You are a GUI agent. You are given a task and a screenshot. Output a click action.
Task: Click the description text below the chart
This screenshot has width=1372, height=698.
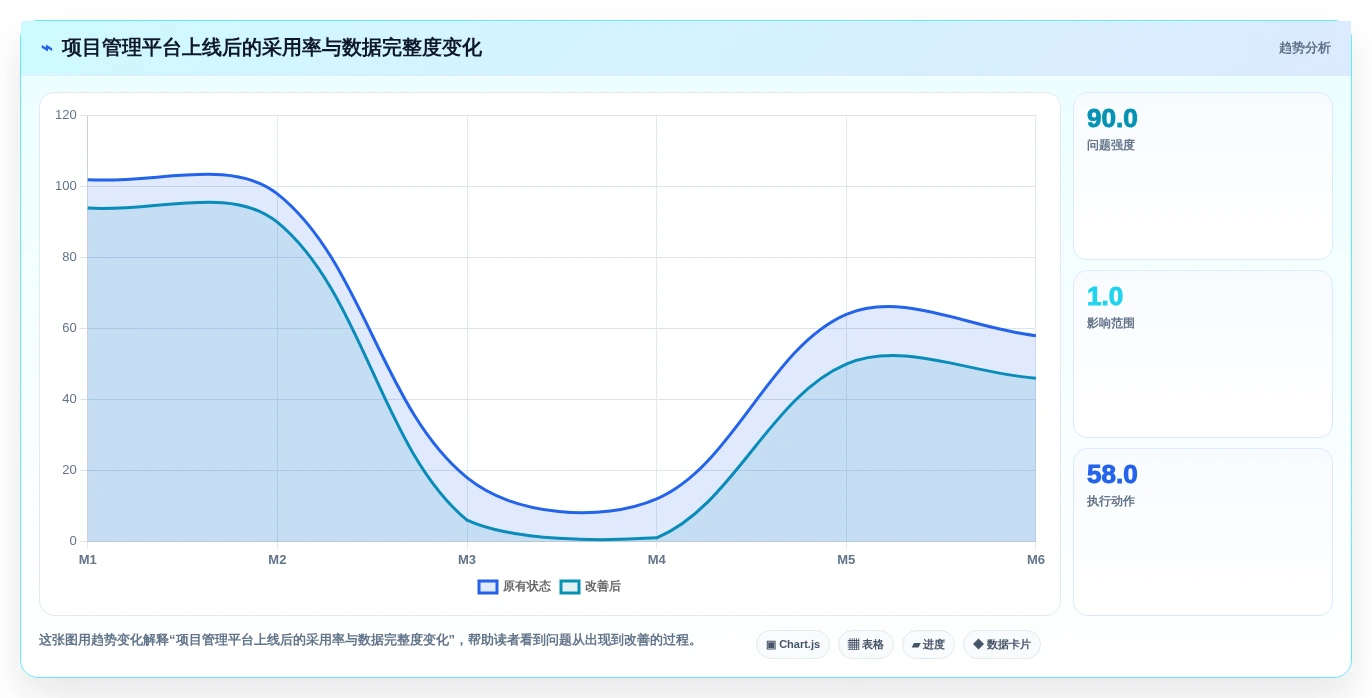[x=369, y=640]
